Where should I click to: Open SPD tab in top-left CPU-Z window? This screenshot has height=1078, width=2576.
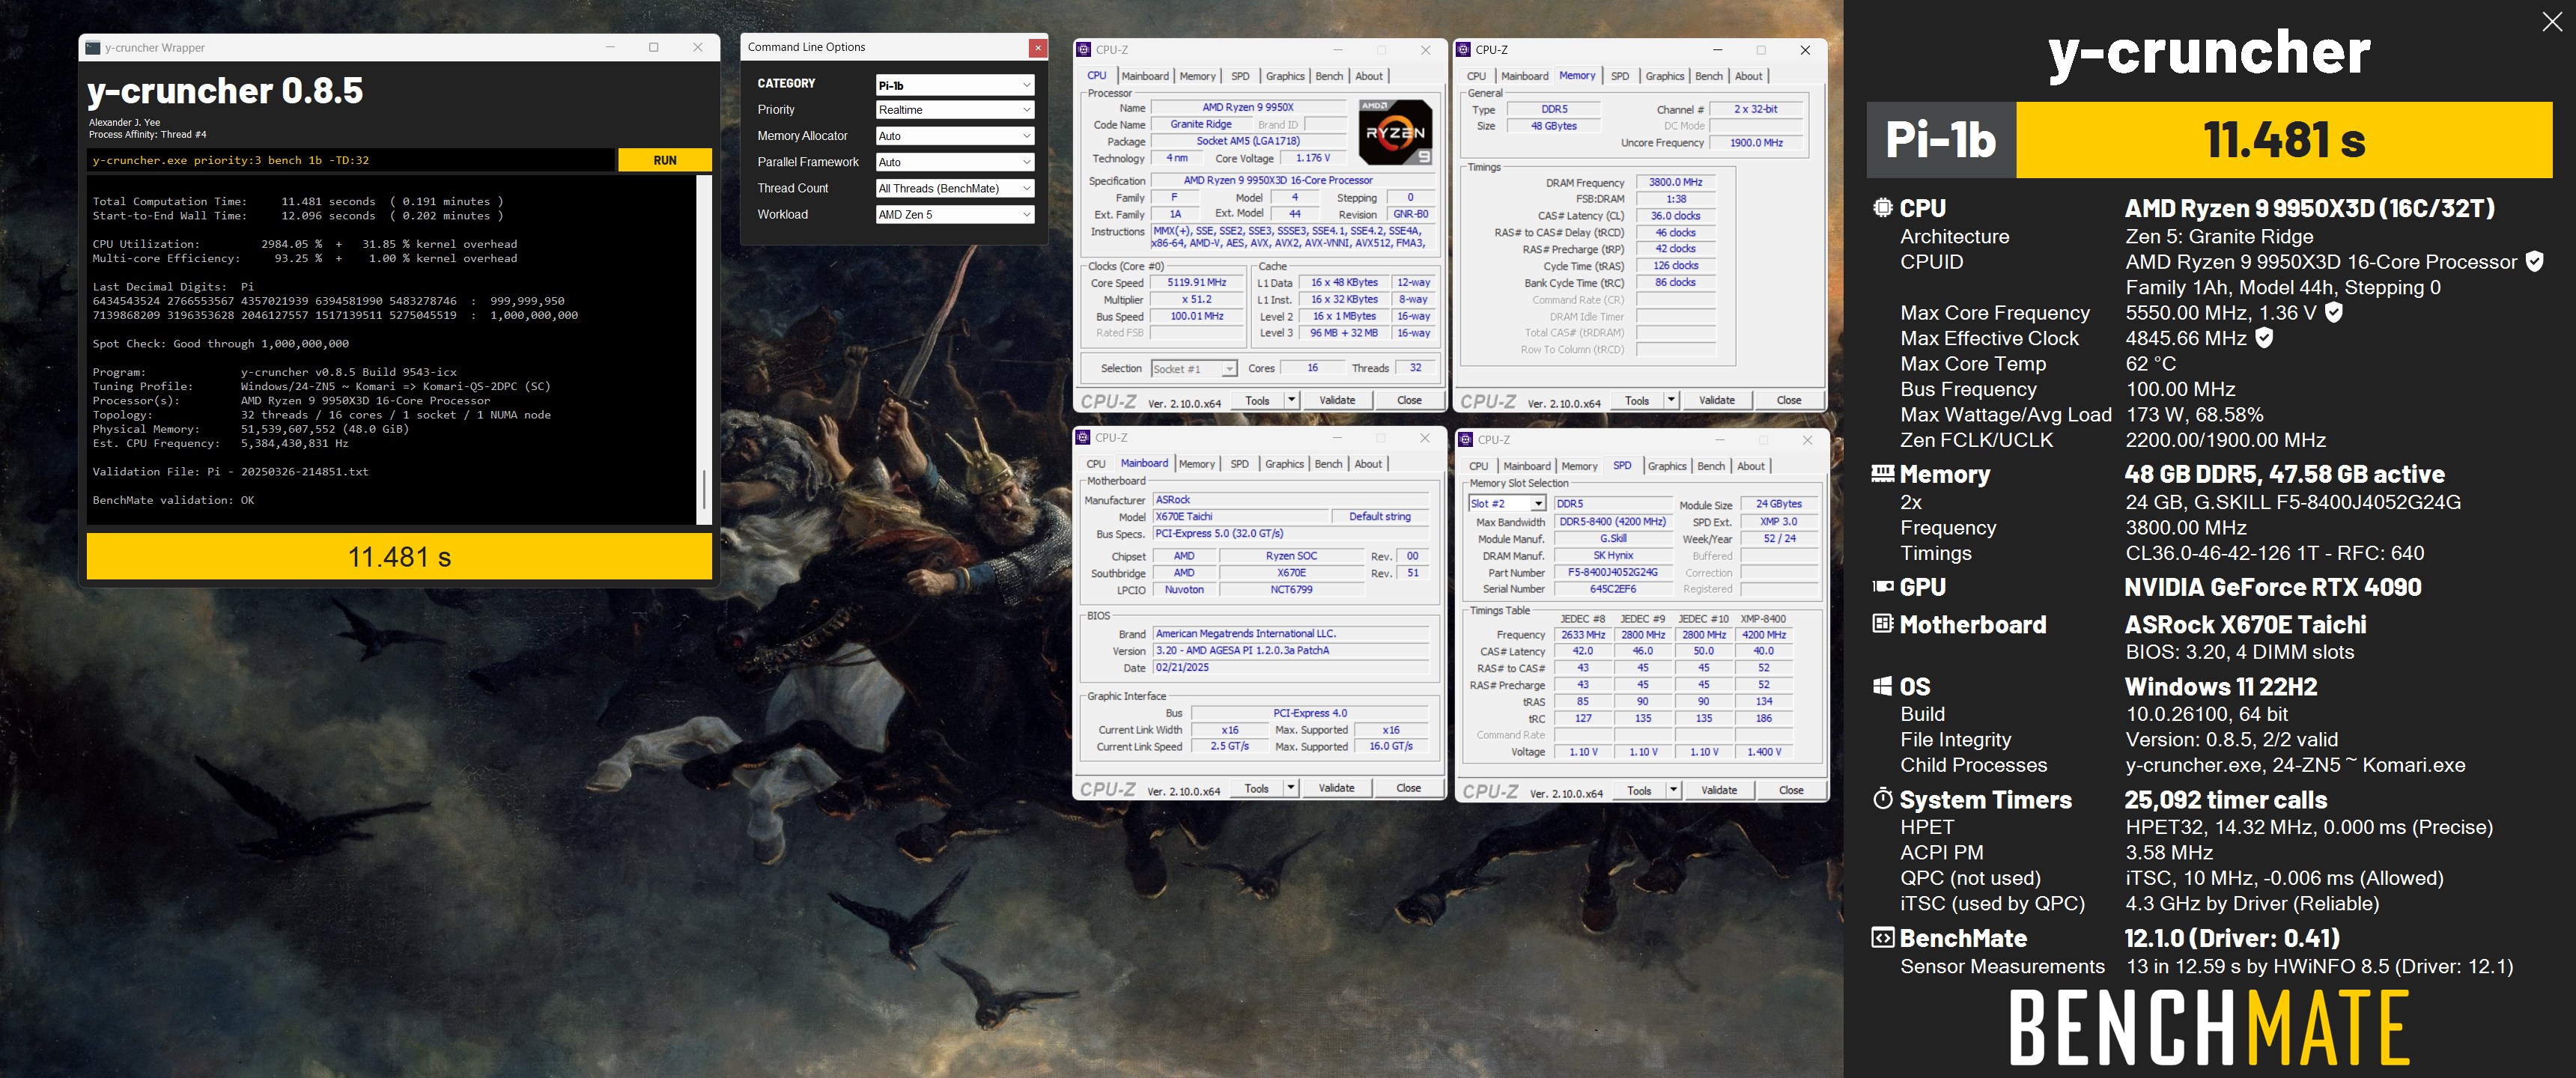tap(1240, 76)
